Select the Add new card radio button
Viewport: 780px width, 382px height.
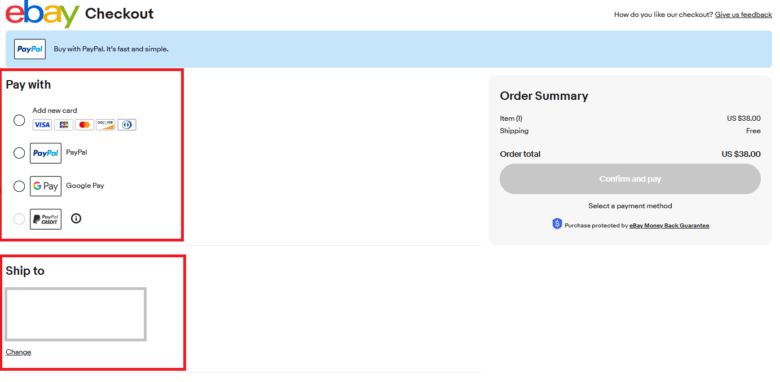[19, 120]
